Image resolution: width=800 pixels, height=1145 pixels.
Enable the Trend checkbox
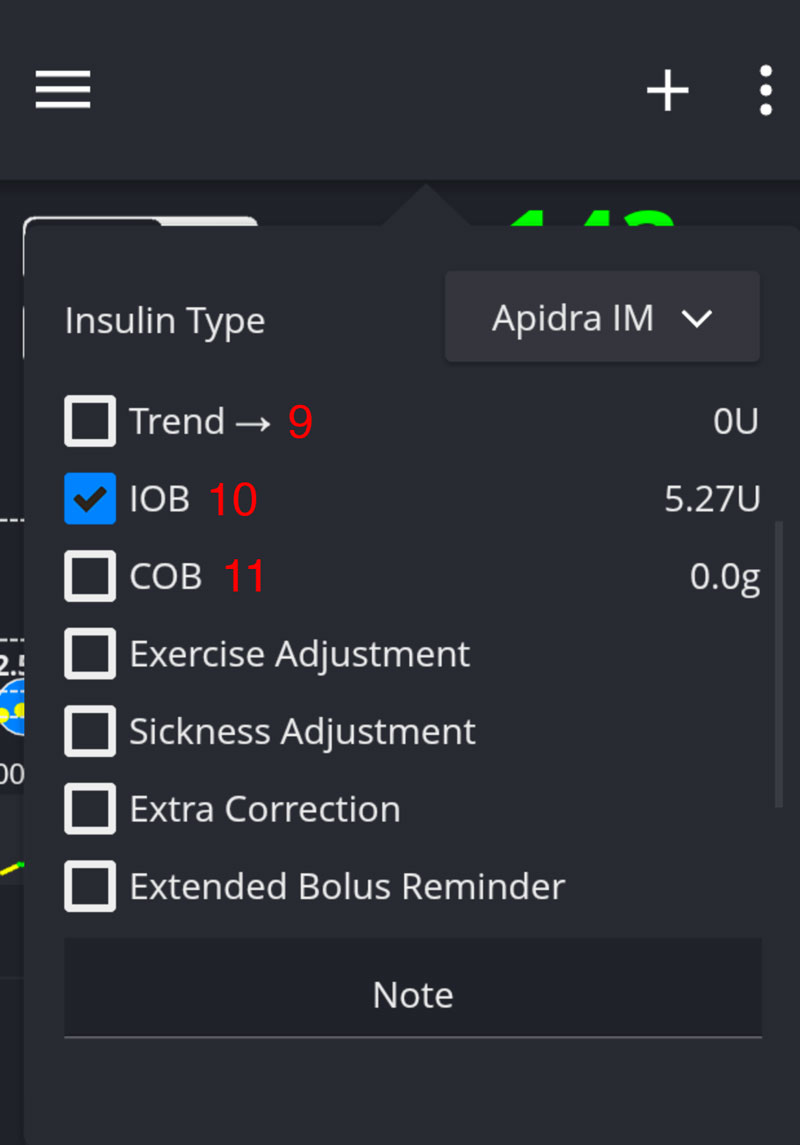pyautogui.click(x=90, y=421)
